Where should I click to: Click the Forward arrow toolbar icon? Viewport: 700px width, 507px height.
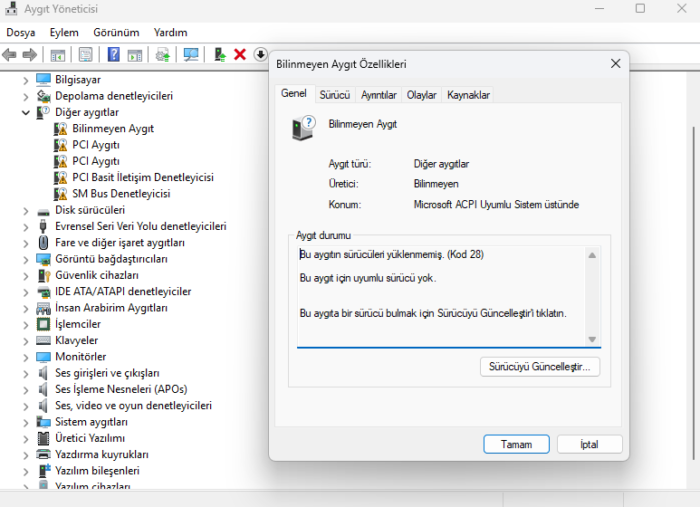[x=29, y=55]
